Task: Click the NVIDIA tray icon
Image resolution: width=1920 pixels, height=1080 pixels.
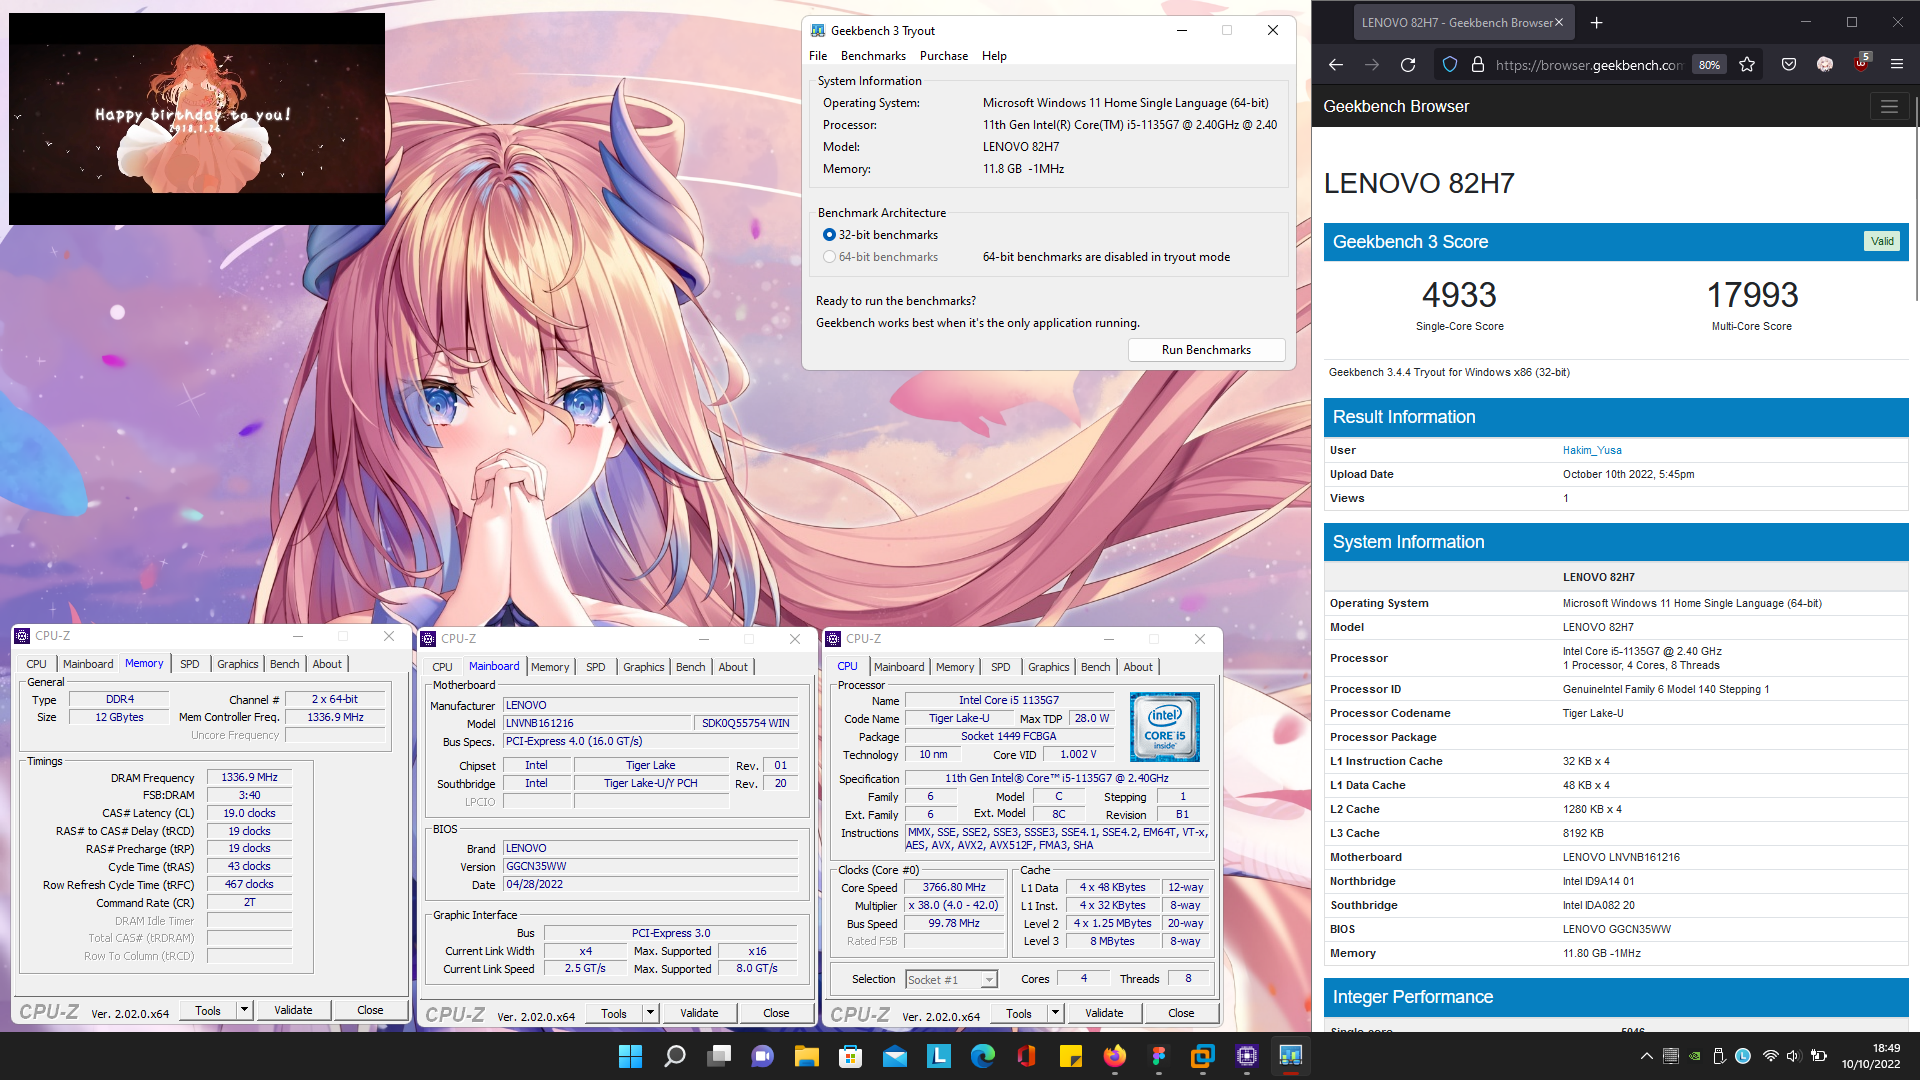Action: (1695, 1056)
